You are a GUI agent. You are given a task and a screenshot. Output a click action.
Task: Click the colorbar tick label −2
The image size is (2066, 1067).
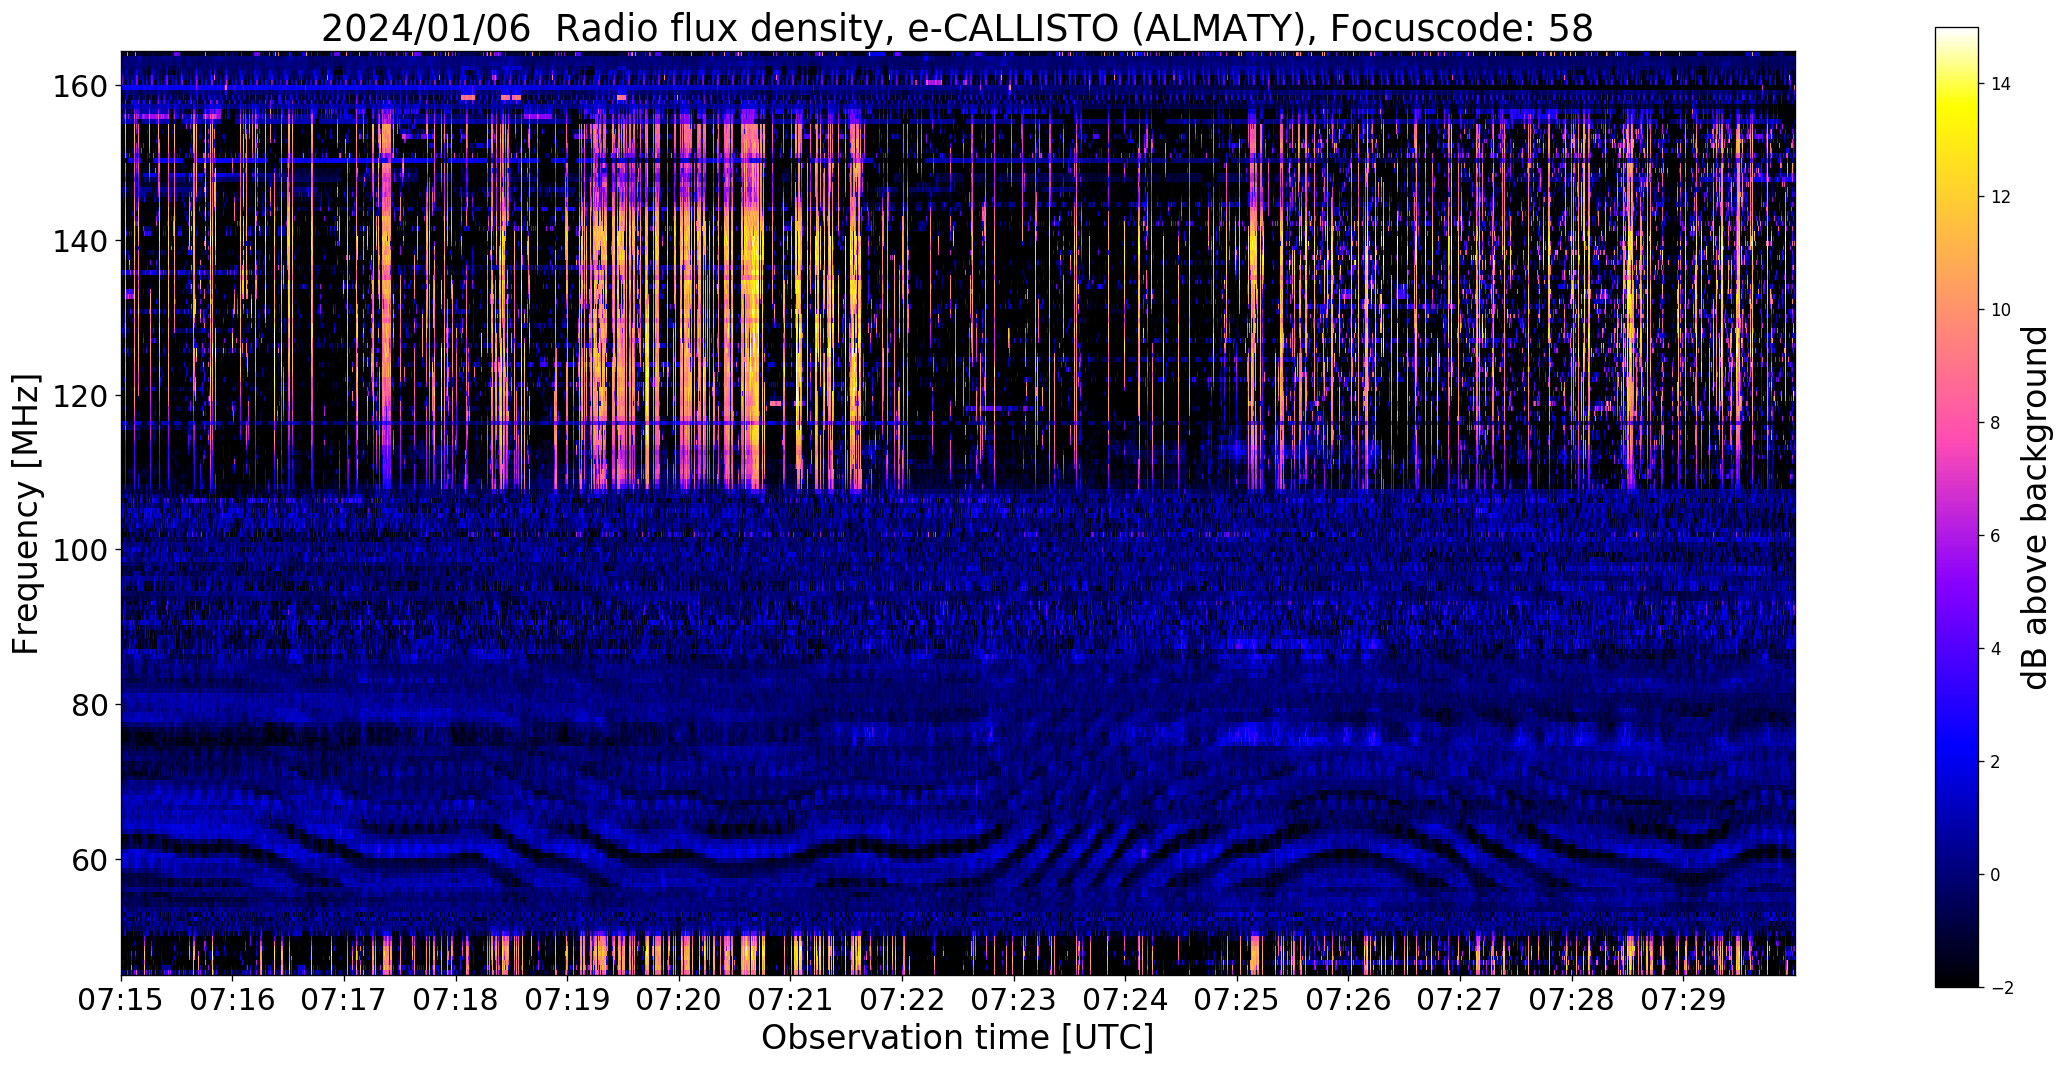tap(2002, 988)
